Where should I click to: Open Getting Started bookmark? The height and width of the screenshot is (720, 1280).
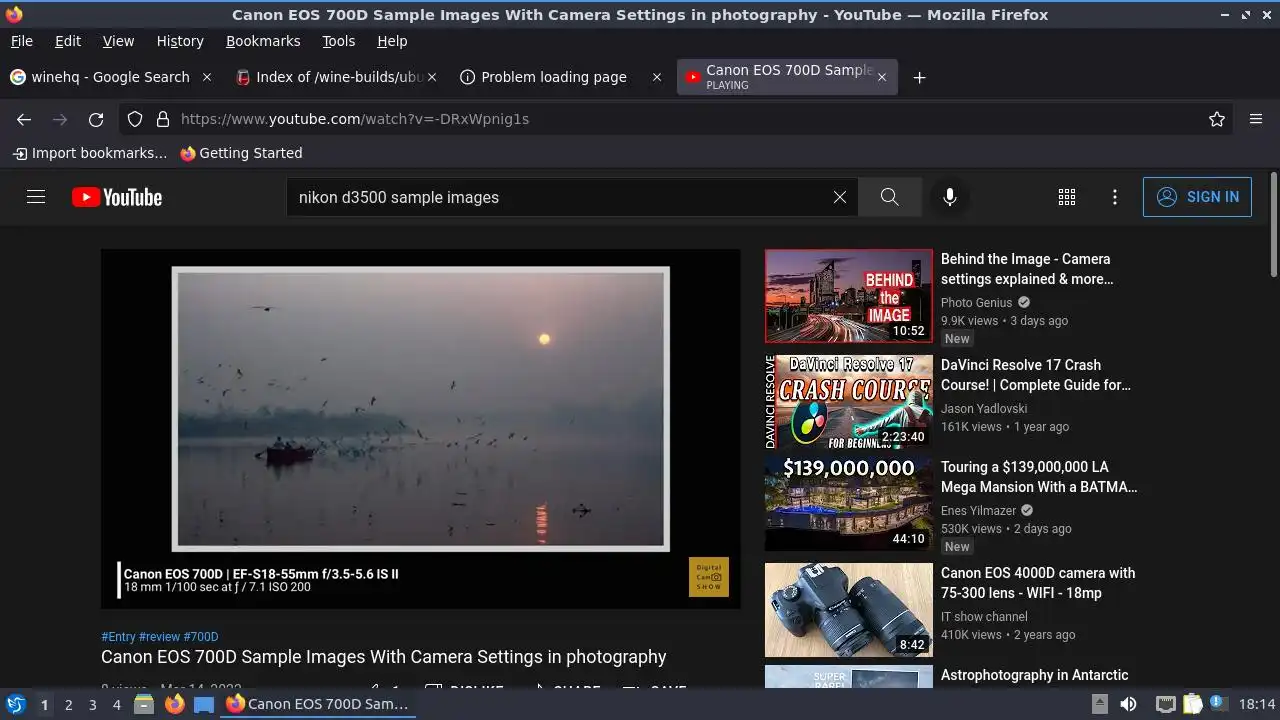(x=241, y=153)
